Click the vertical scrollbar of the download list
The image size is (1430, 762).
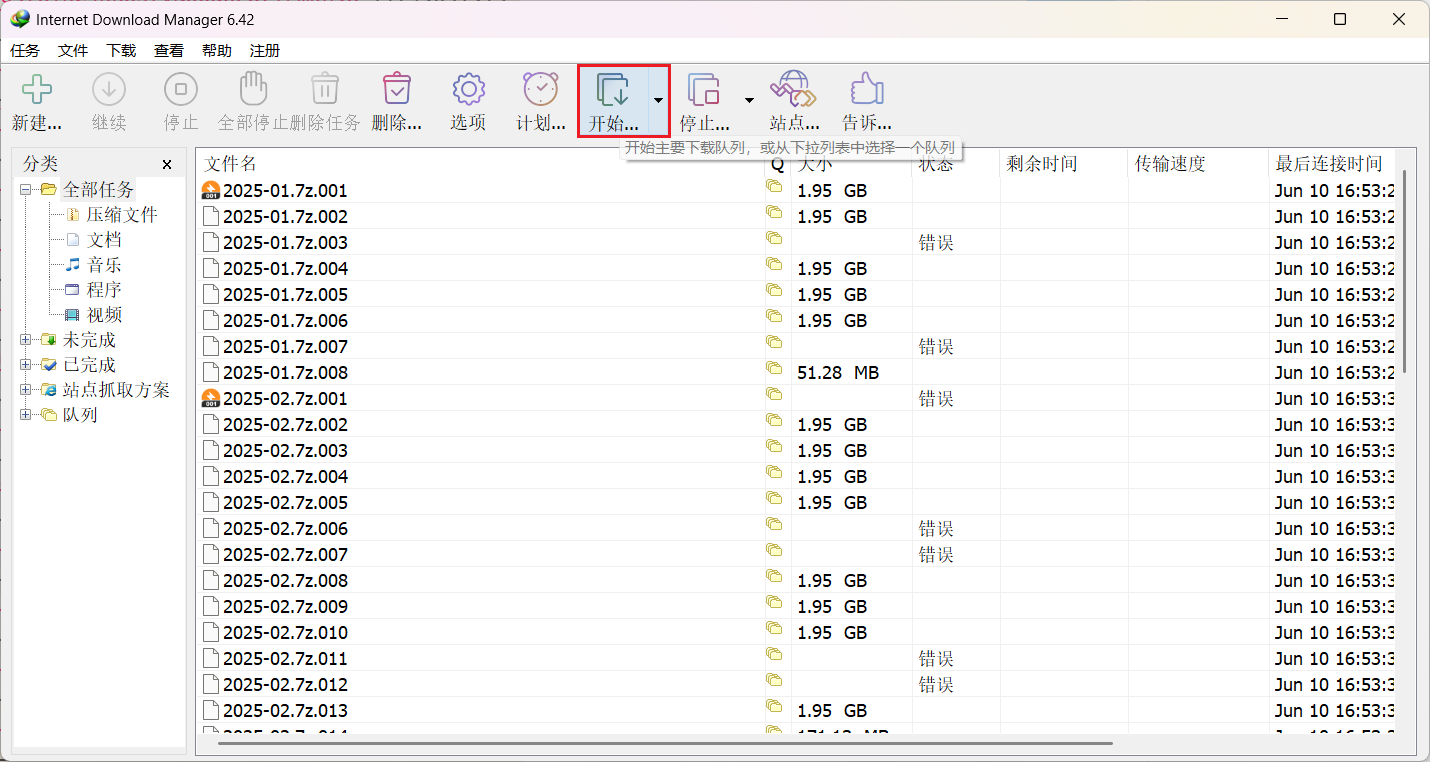coord(1405,270)
